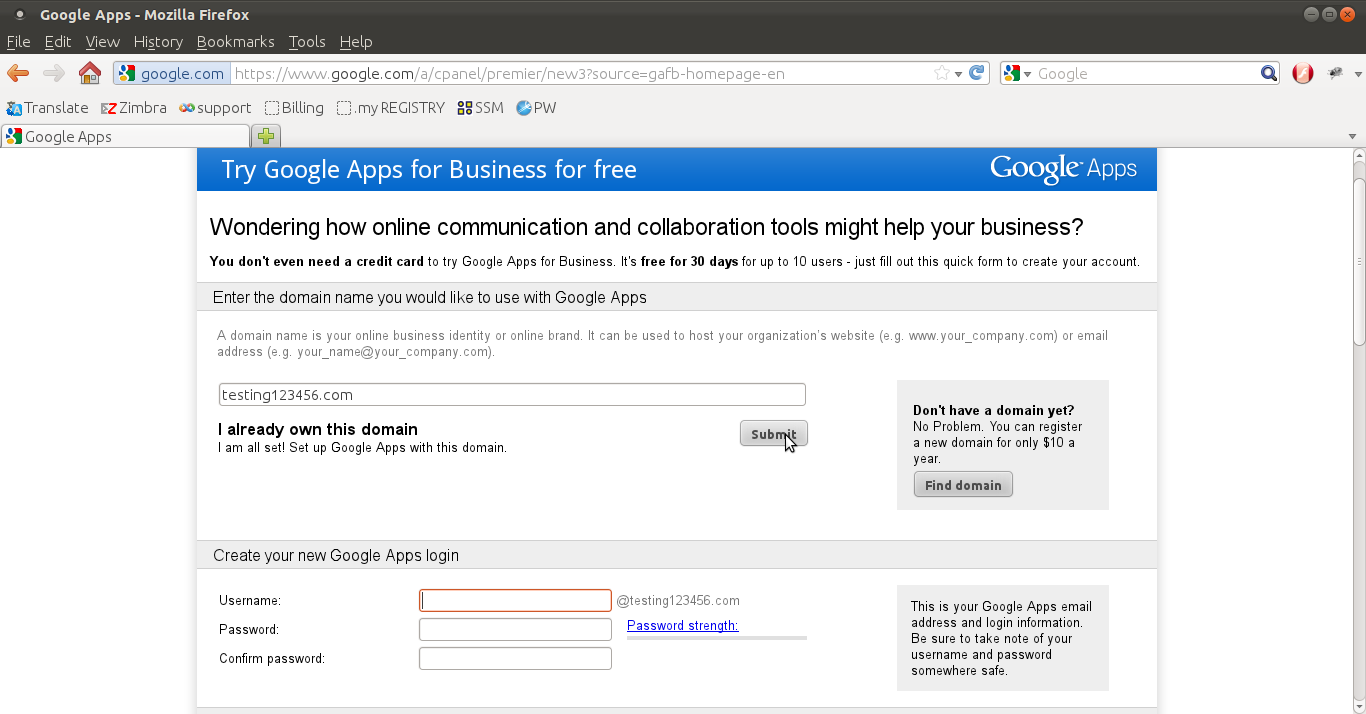Click the "I already own this domain" text
Viewport: 1366px width, 714px height.
click(318, 430)
